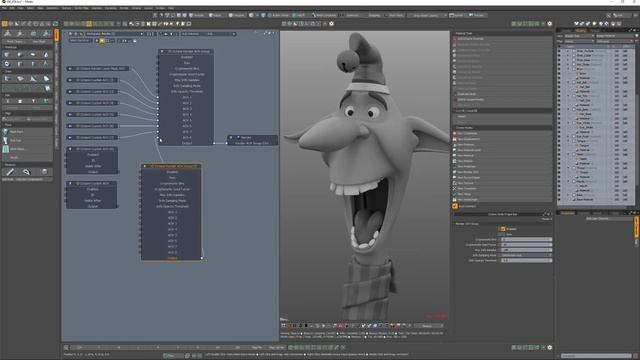This screenshot has width=640, height=360.
Task: Toggle the Auto Connect orange checkbox
Action: [x=455, y=206]
